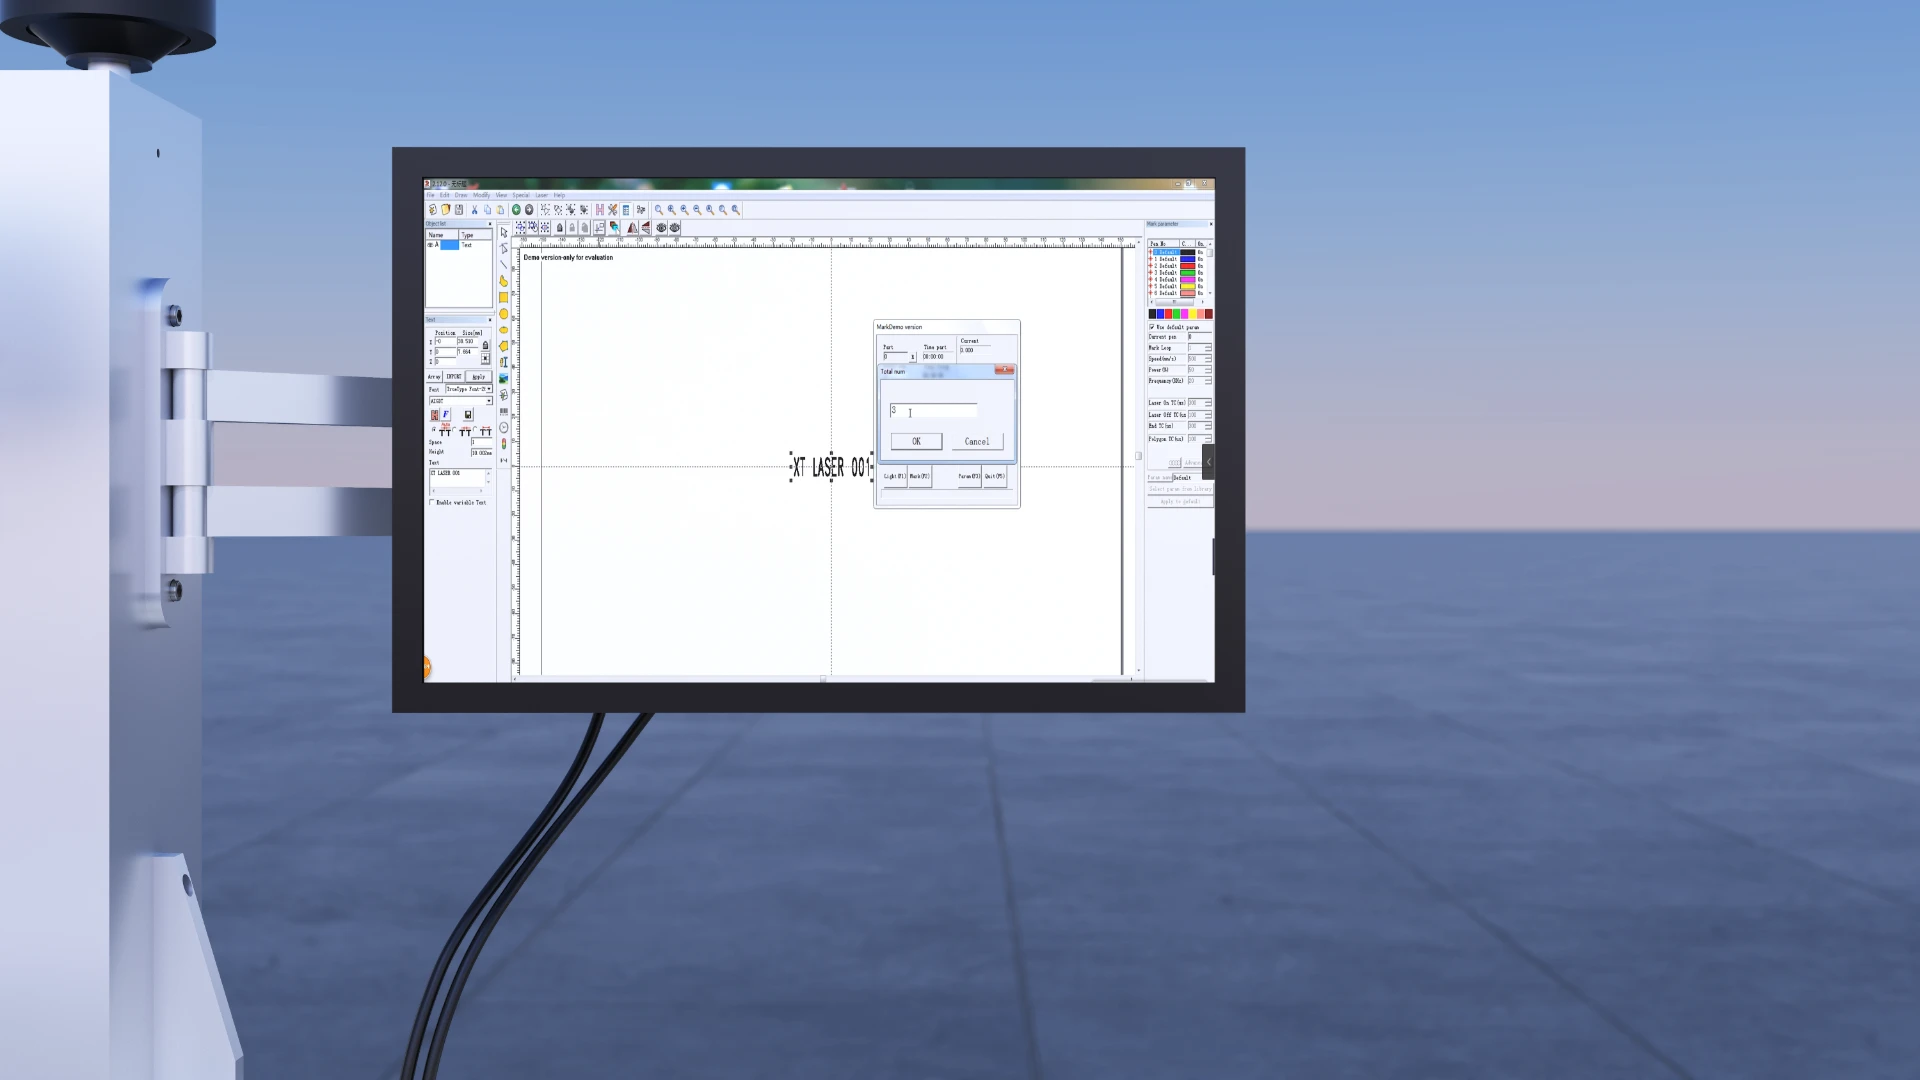Click the pick arrow tool
Viewport: 1920px width, 1080px height.
click(x=503, y=232)
